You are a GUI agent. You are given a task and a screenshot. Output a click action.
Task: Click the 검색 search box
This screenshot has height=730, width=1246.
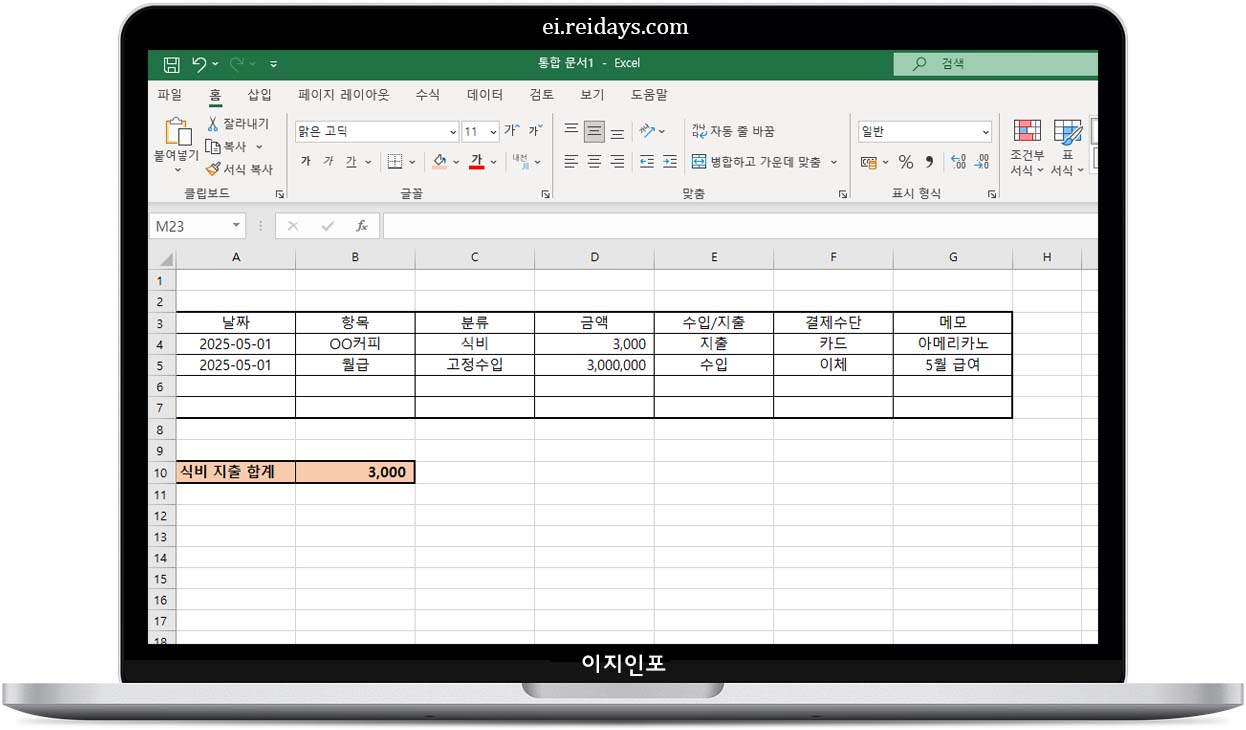pyautogui.click(x=995, y=63)
